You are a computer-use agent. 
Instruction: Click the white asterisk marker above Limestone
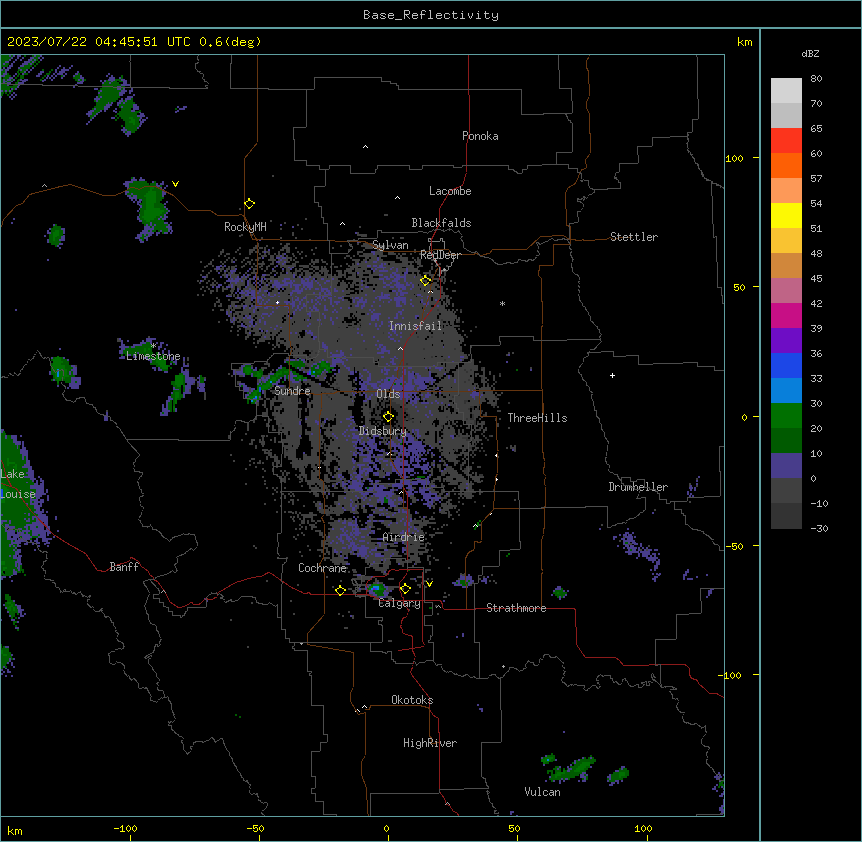[154, 346]
